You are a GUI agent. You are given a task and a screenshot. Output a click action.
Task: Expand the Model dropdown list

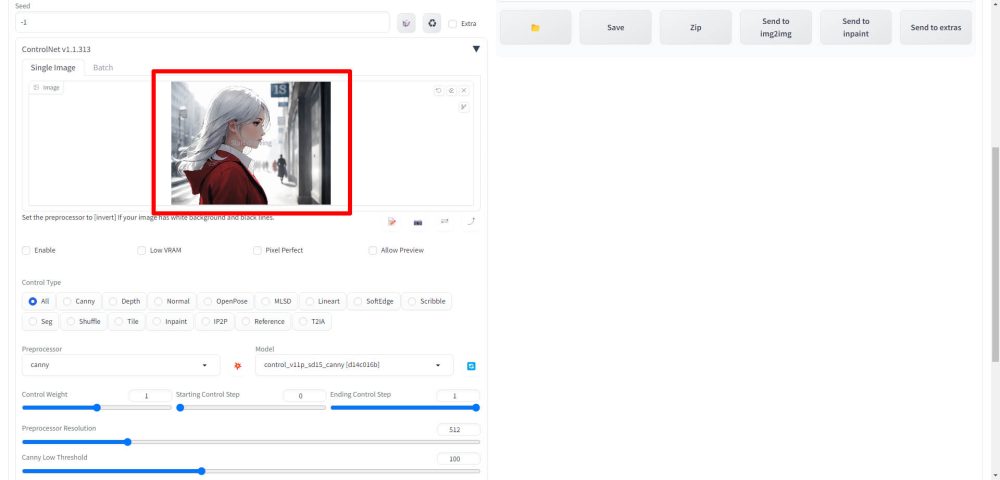coord(354,366)
